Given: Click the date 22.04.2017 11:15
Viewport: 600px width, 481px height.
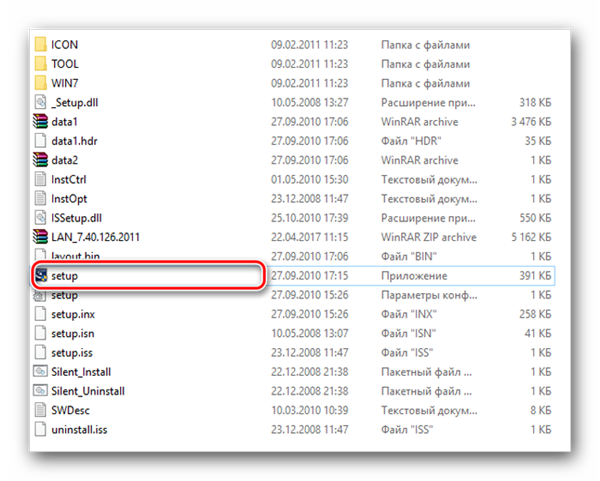Looking at the screenshot, I should click(x=310, y=237).
